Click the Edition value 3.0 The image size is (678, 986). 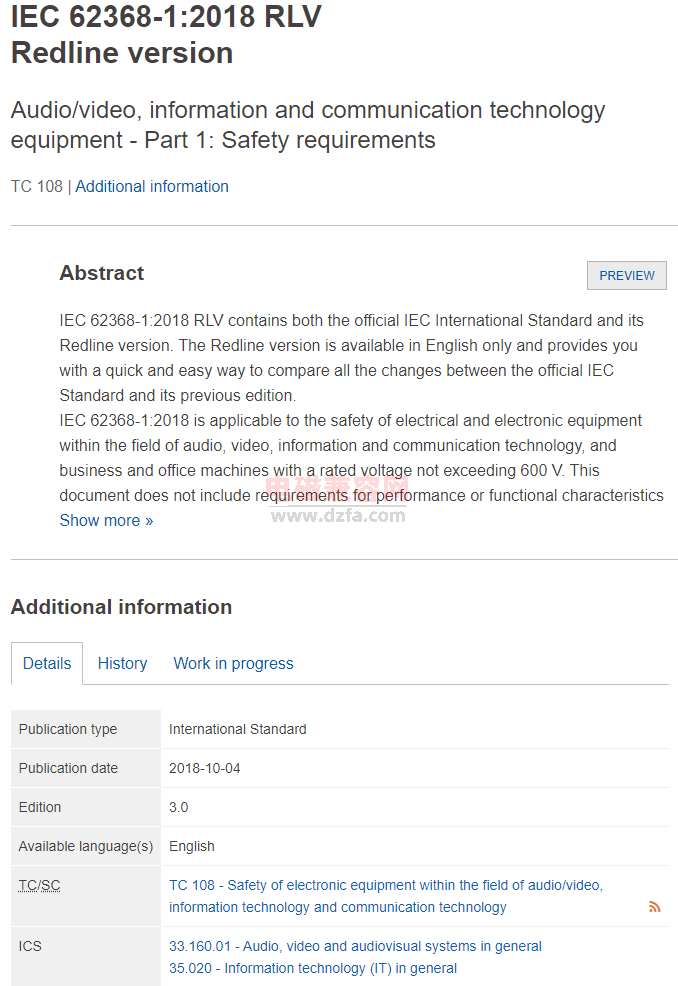point(179,807)
